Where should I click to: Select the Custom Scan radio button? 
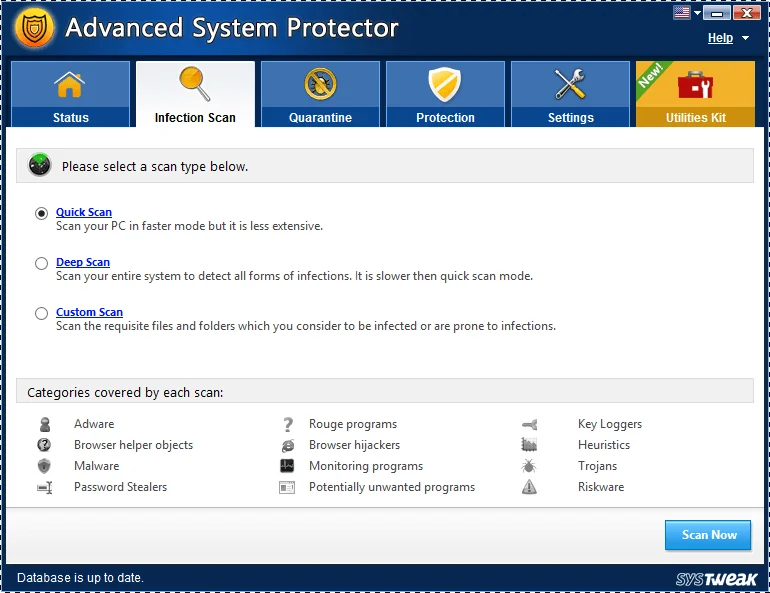41,313
